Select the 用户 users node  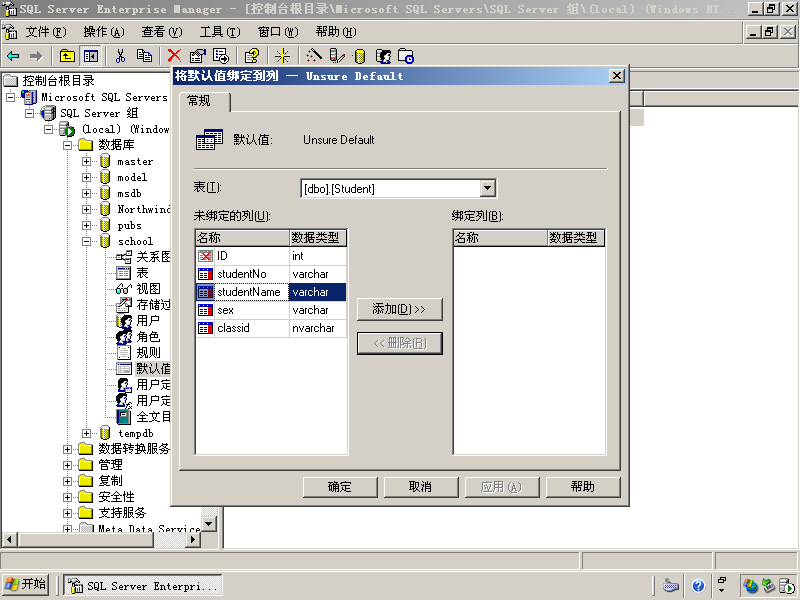(x=148, y=320)
